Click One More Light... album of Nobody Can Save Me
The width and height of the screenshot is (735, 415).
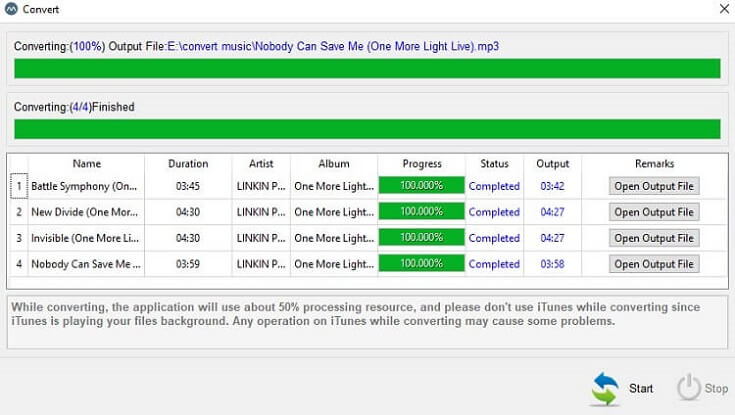coord(334,264)
